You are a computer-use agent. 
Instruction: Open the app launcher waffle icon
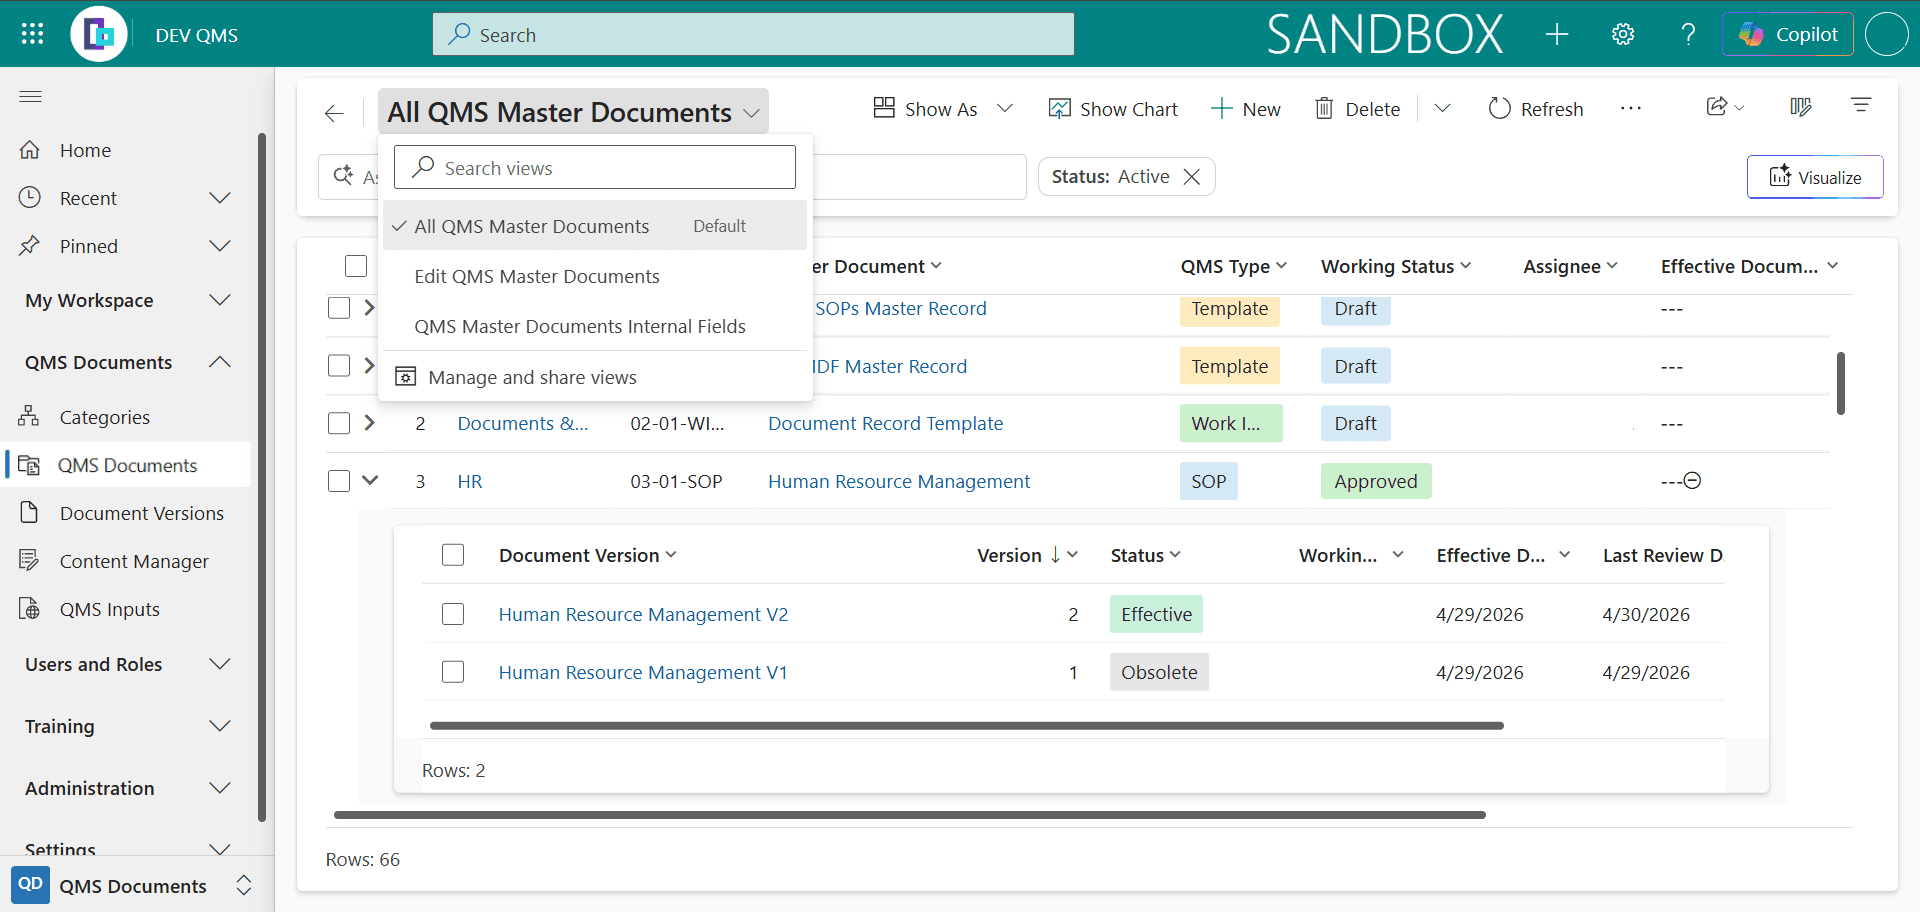[32, 34]
